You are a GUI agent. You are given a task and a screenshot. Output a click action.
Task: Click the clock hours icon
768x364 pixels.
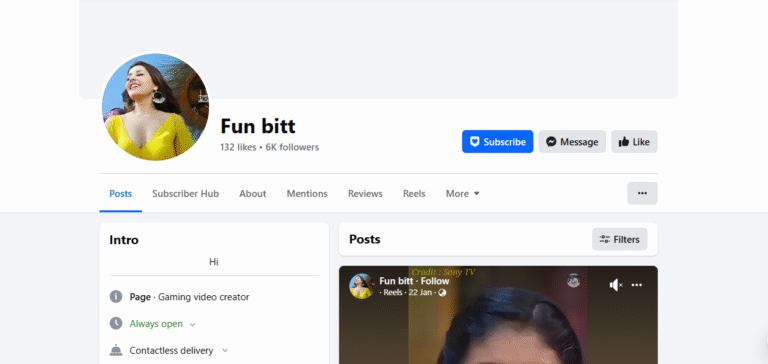click(x=116, y=323)
